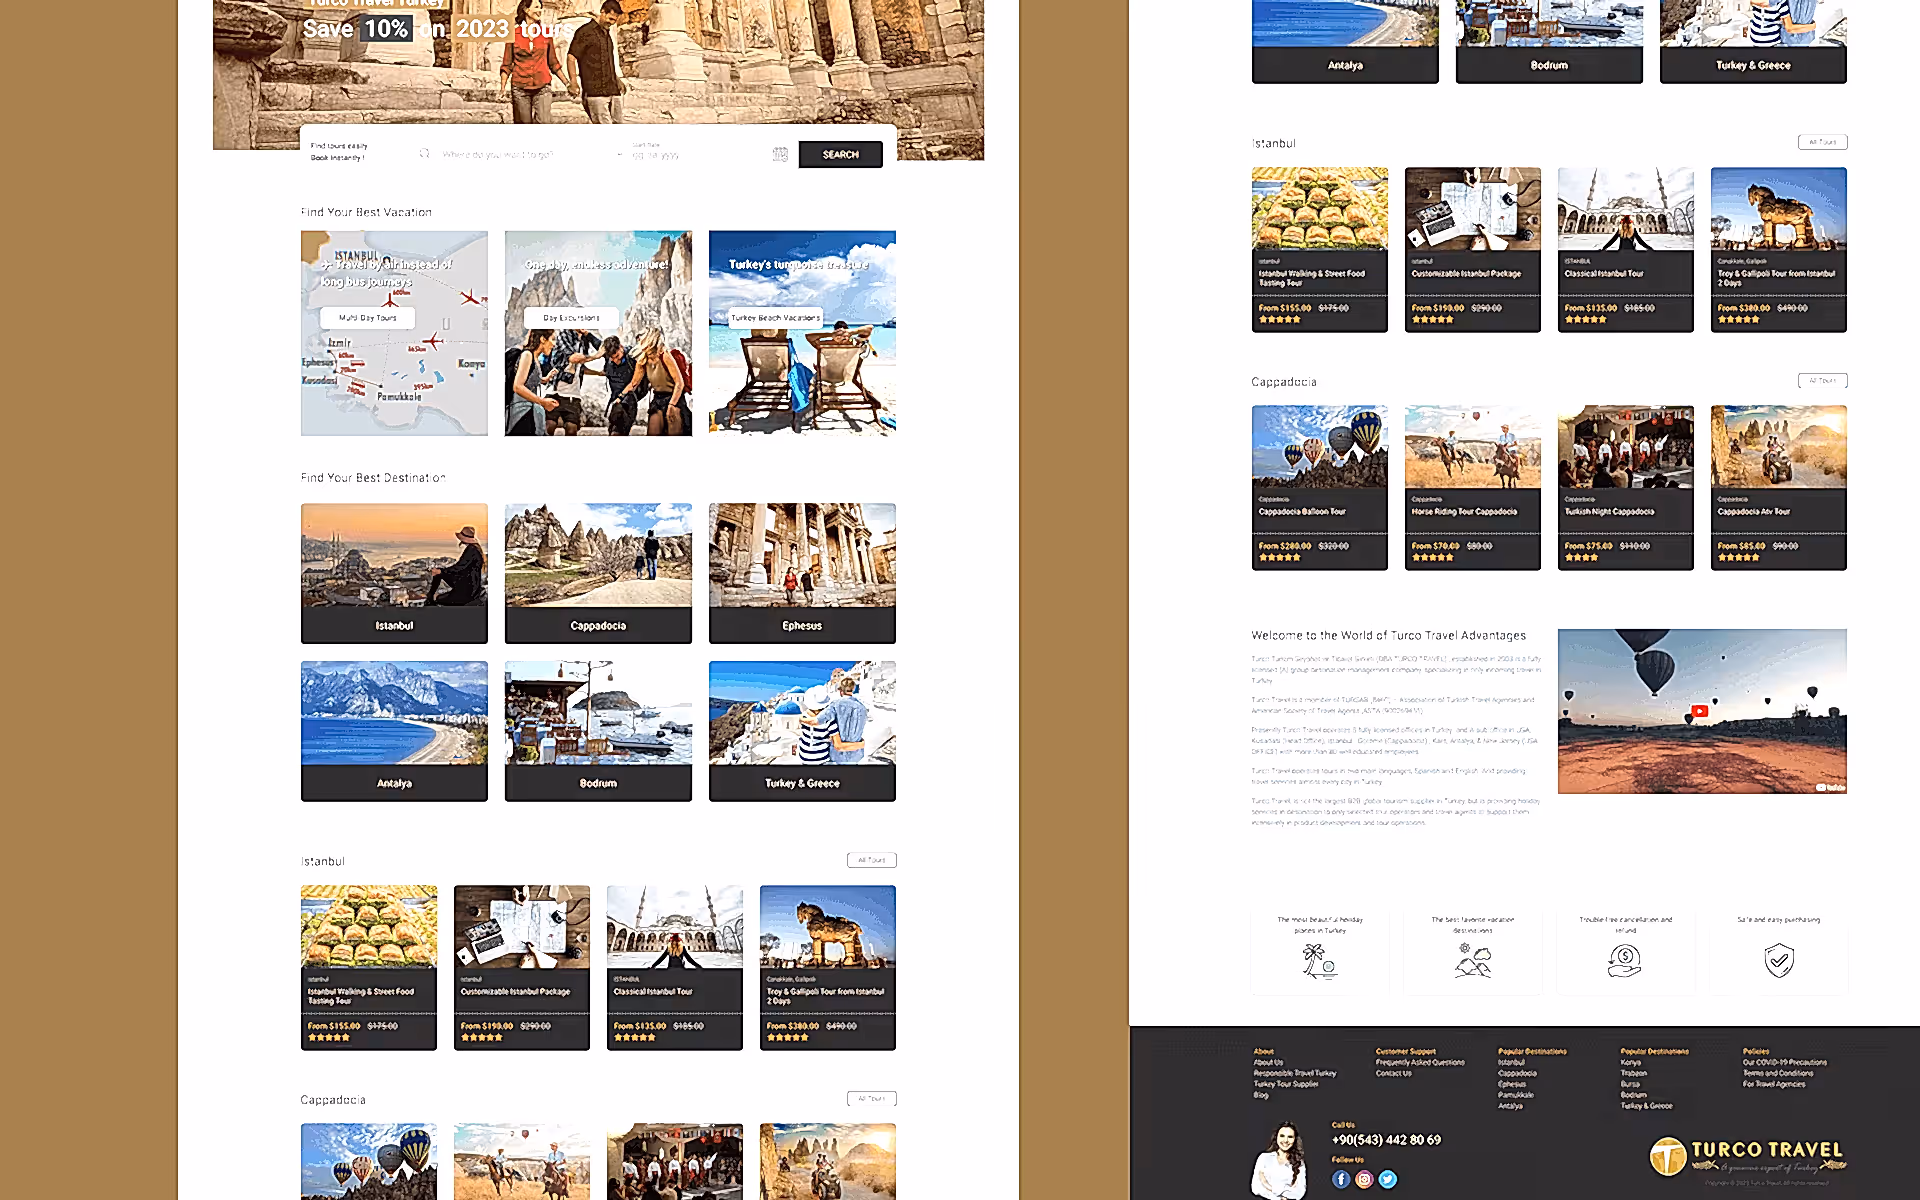Open the Facebook icon in the footer
The image size is (1920, 1200).
point(1341,1179)
